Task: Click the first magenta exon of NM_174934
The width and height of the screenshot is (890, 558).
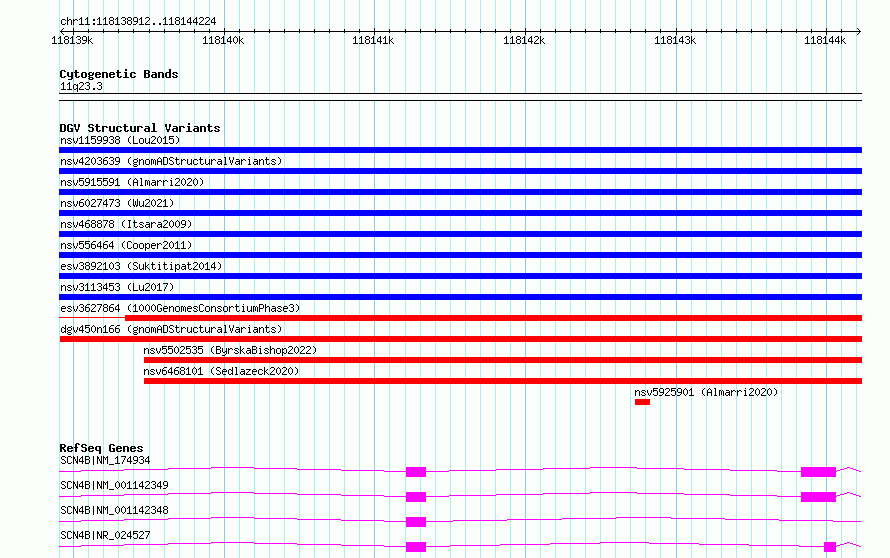Action: pos(416,472)
